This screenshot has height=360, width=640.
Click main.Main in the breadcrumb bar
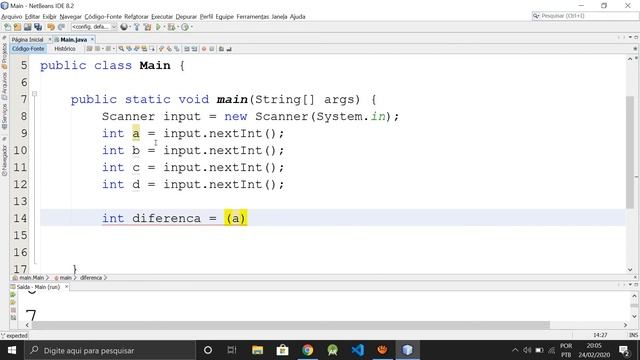(31, 278)
